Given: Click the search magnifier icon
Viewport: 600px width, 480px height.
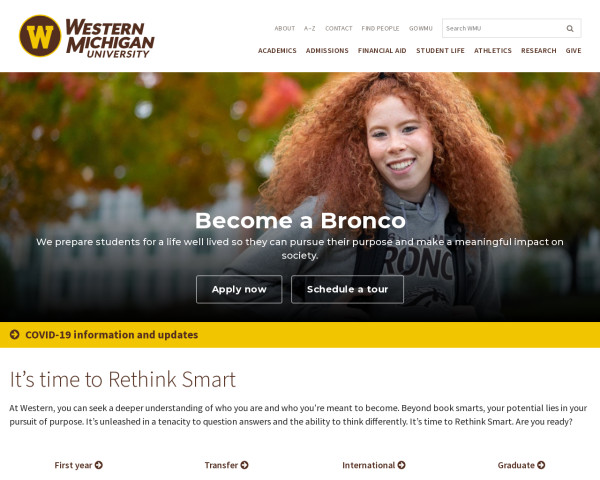Looking at the screenshot, I should [x=570, y=29].
